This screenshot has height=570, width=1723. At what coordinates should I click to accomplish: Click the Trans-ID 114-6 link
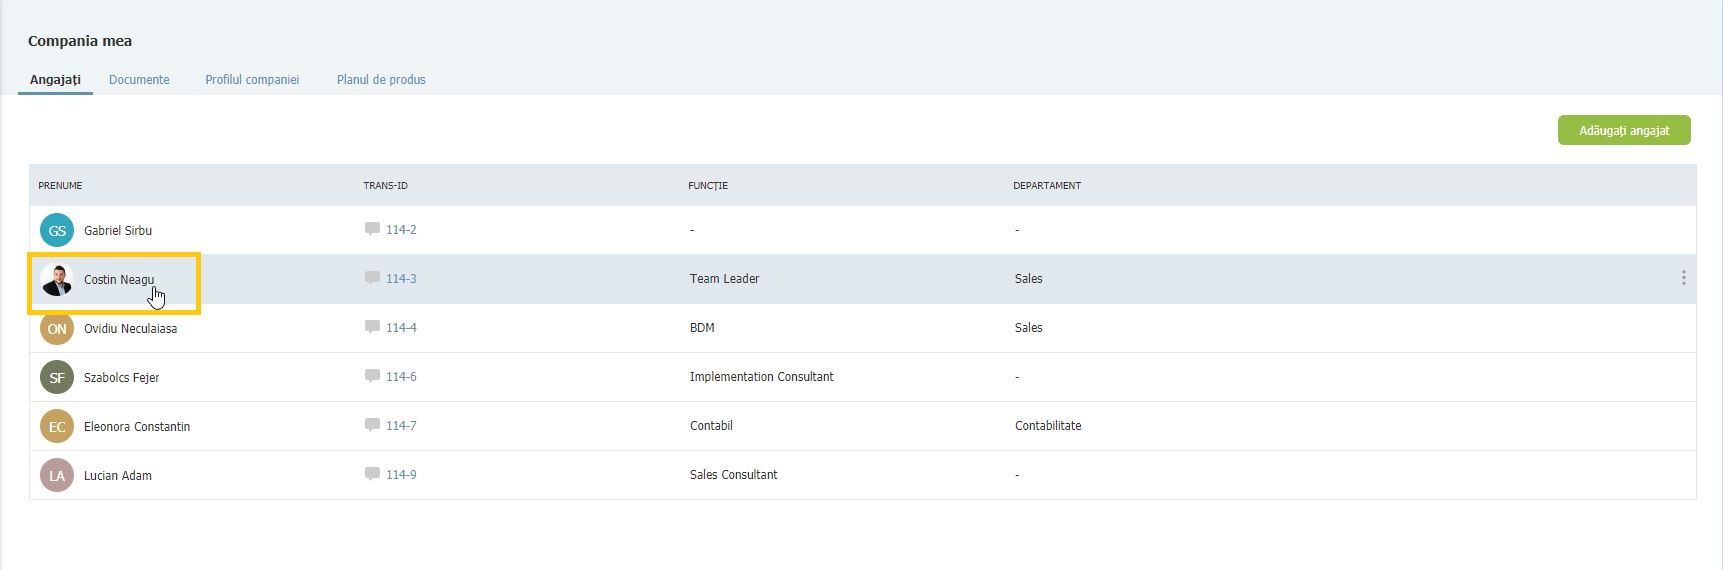pos(401,376)
